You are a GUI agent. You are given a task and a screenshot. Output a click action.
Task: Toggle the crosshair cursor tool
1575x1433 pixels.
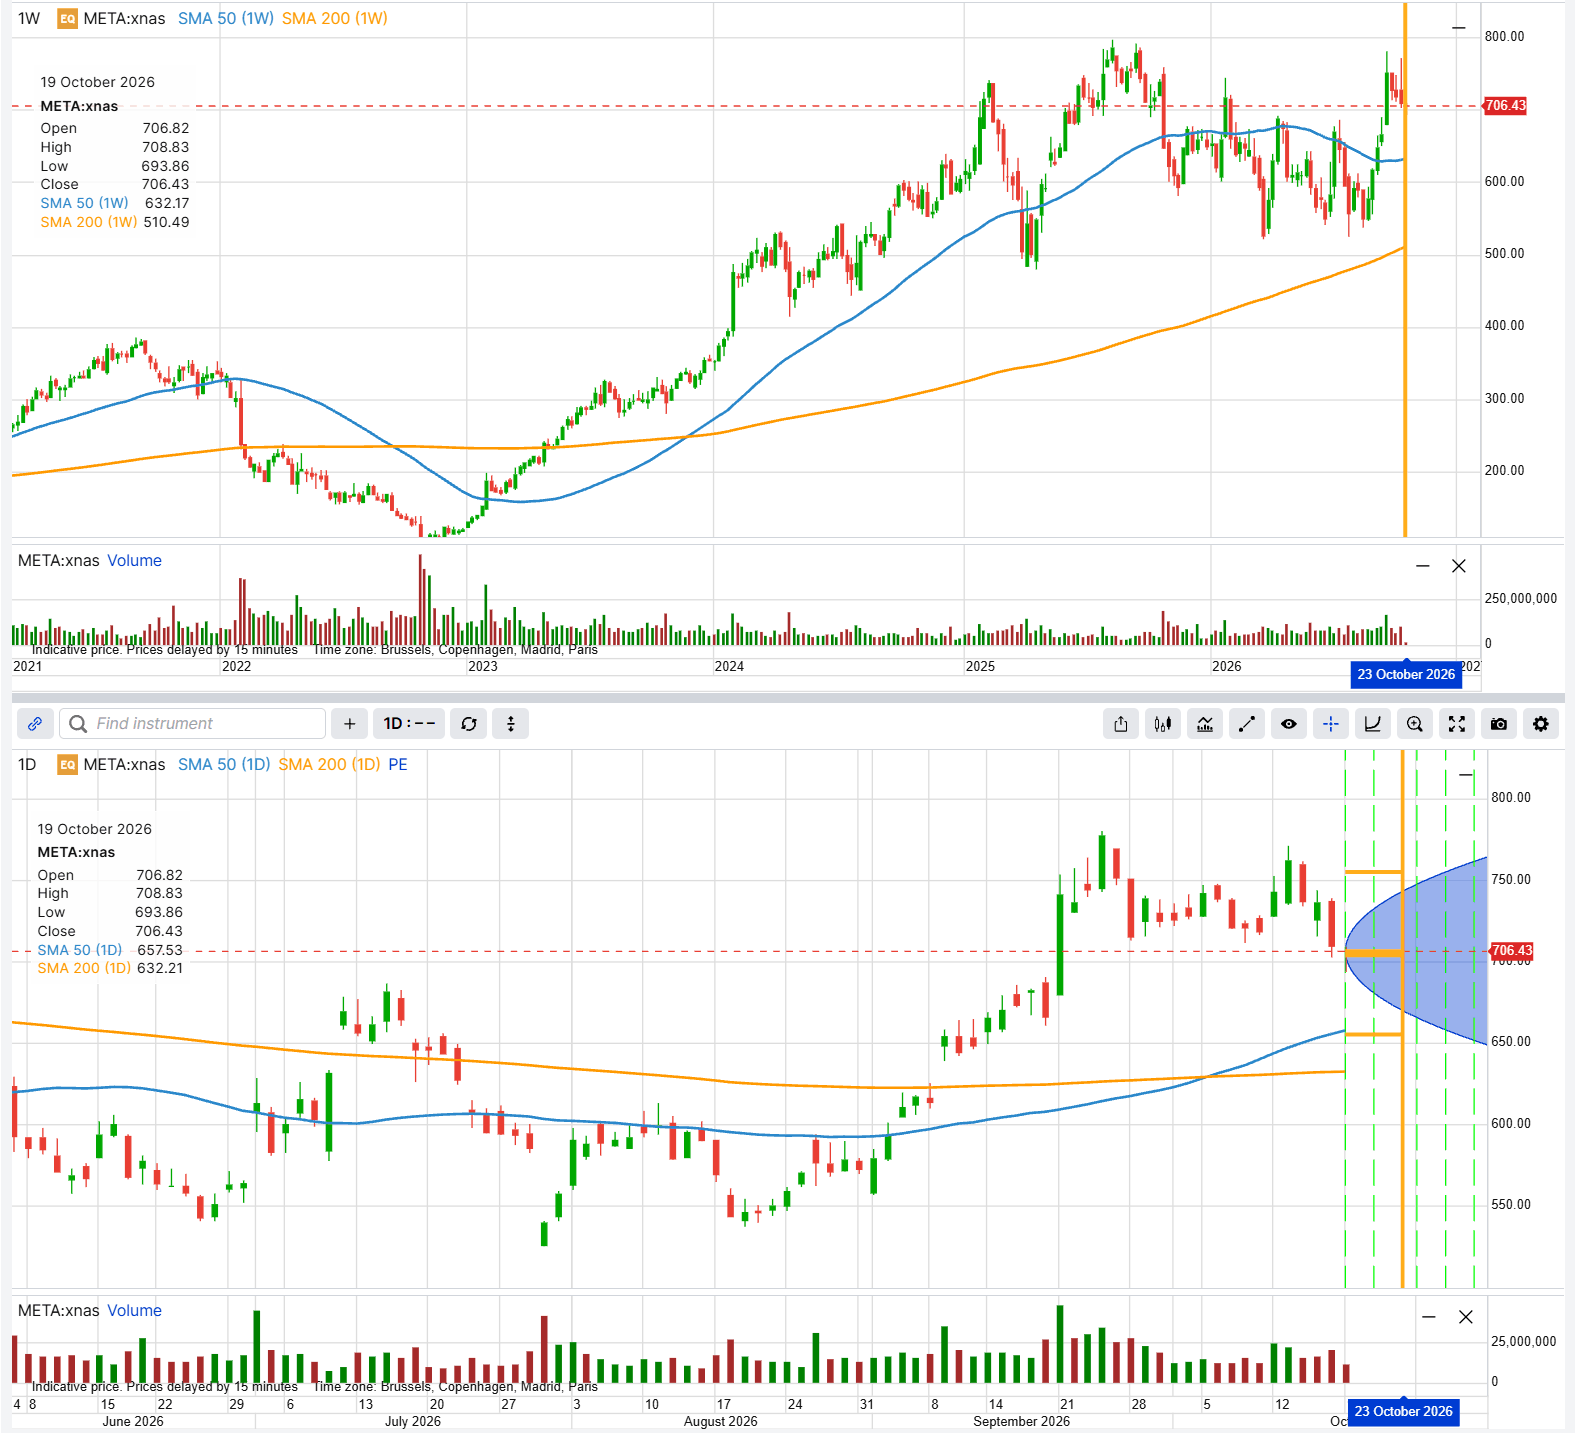tap(1331, 724)
